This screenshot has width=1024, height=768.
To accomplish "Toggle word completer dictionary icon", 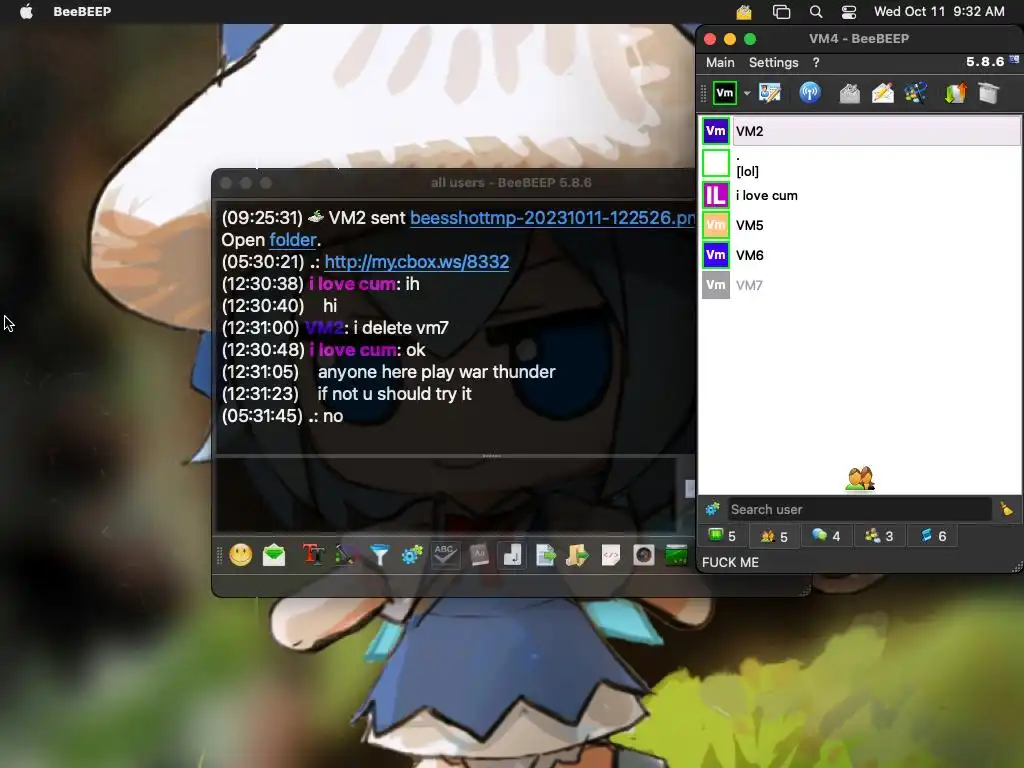I will point(479,555).
